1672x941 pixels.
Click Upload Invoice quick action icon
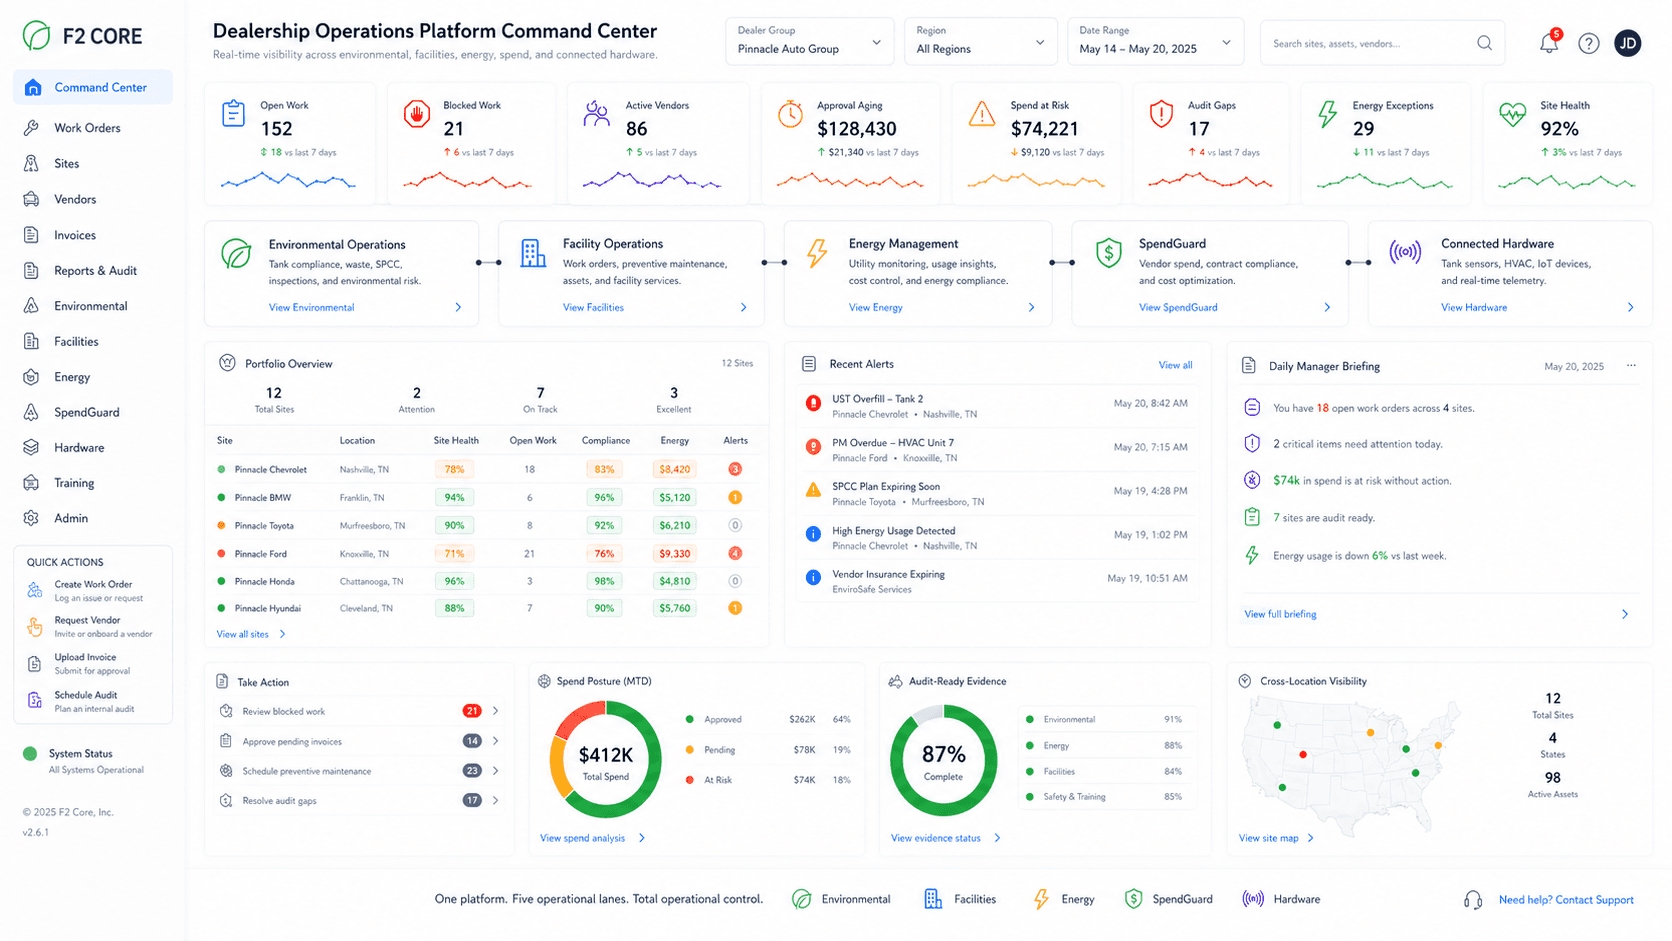[x=34, y=664]
